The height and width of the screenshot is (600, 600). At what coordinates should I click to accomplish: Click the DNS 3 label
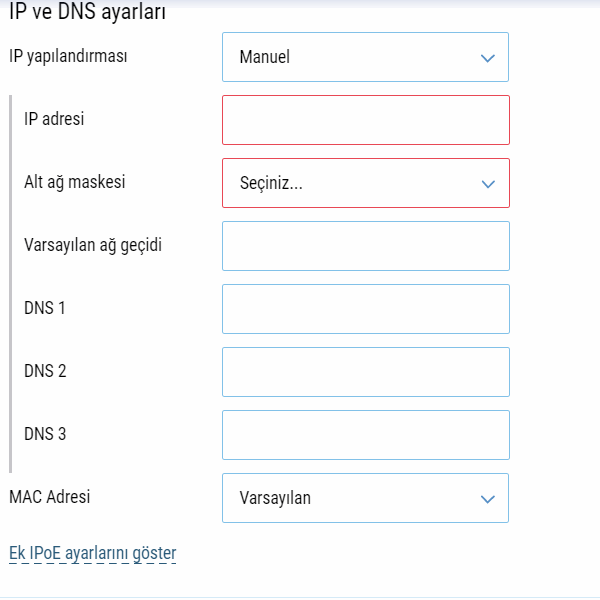(x=45, y=434)
